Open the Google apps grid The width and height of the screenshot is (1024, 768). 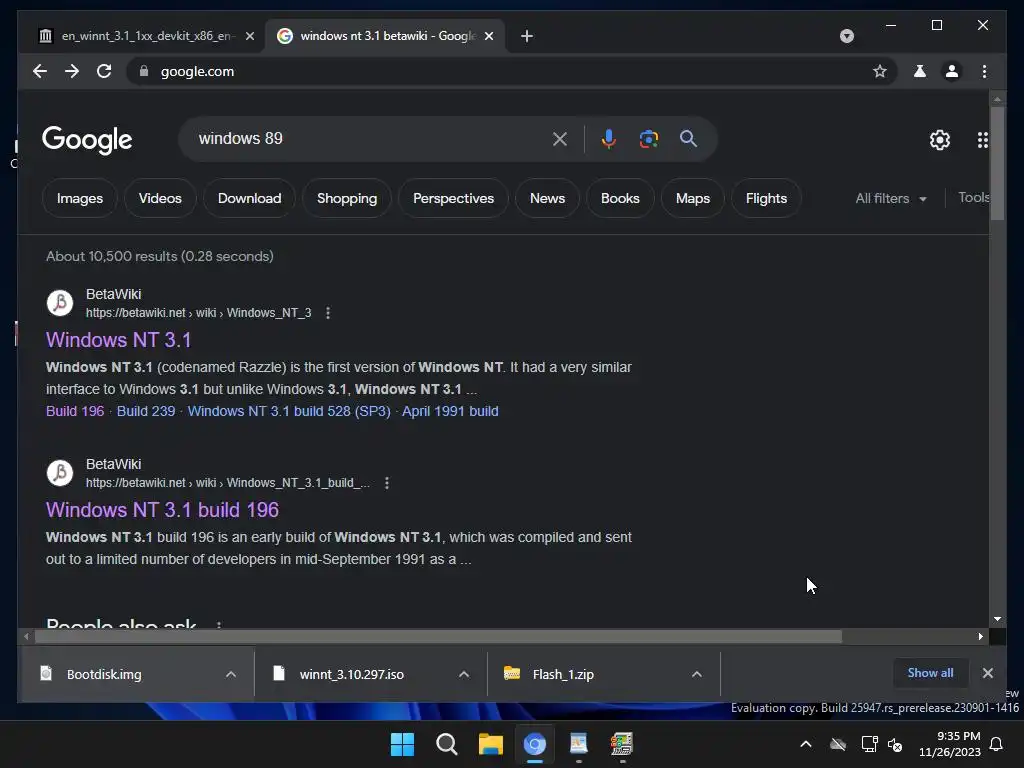[x=982, y=139]
